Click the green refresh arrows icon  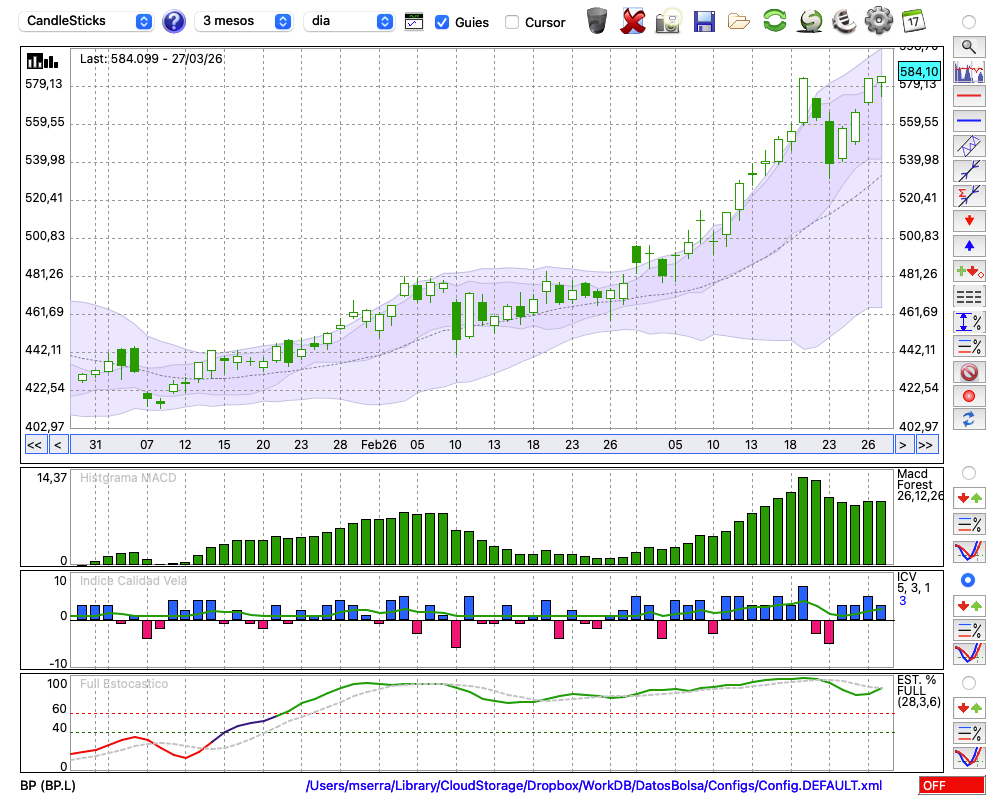[x=774, y=21]
